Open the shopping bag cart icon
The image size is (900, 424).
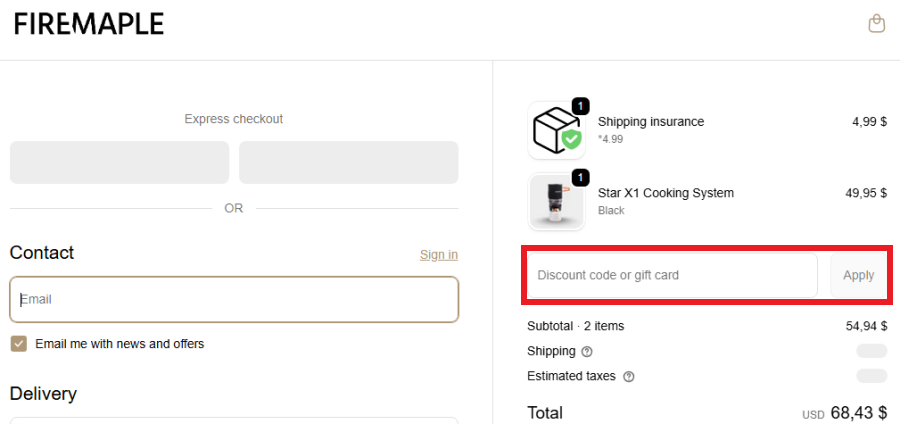[x=876, y=23]
